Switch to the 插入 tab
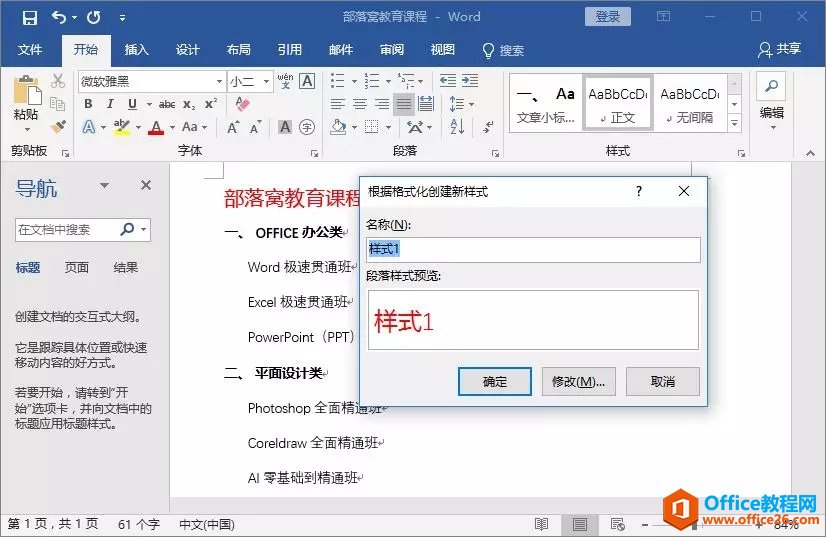 click(x=136, y=50)
